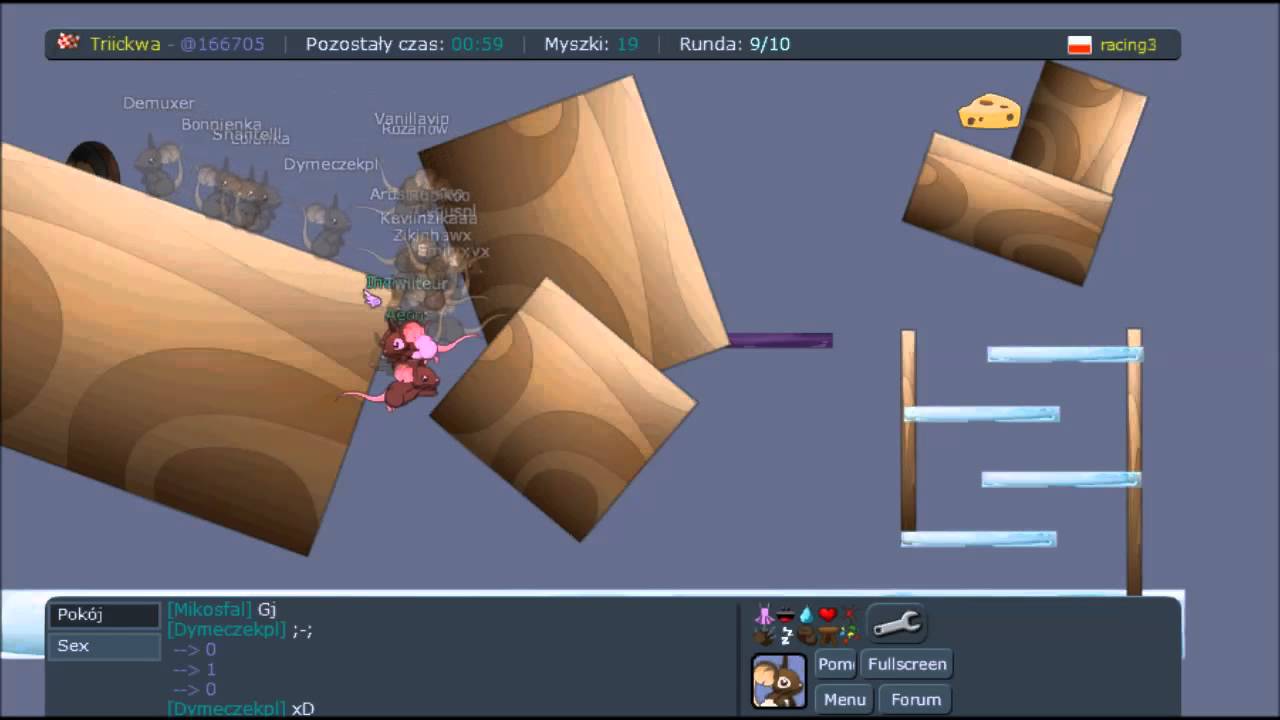Open settings with the wrench icon
Screen dimensions: 1280x720
[896, 623]
